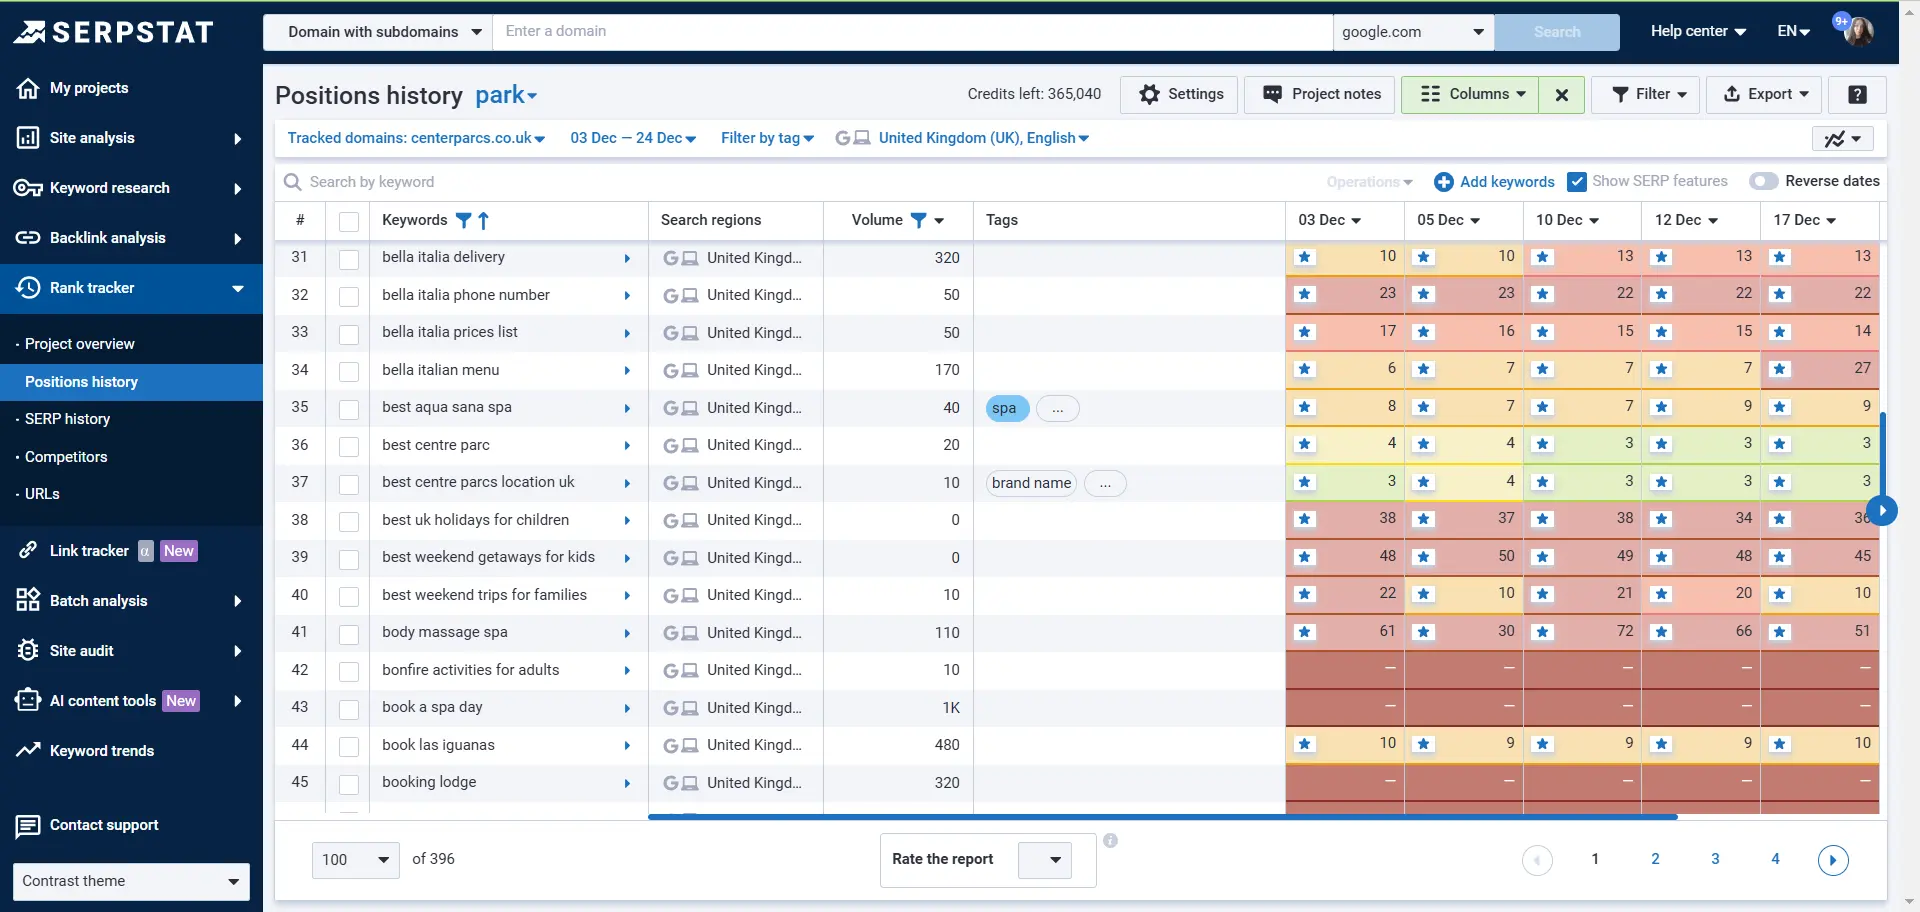Expand the Filter by tag dropdown
The image size is (1920, 912).
(767, 138)
